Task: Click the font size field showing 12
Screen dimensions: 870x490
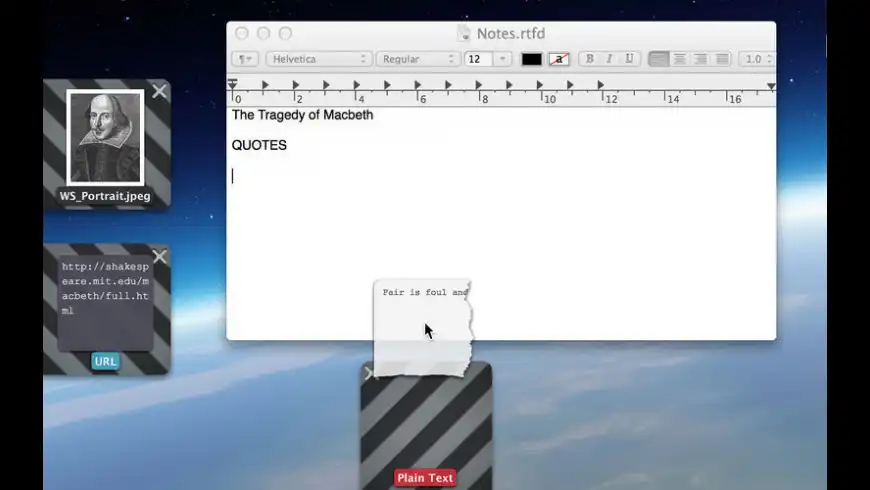Action: [478, 59]
